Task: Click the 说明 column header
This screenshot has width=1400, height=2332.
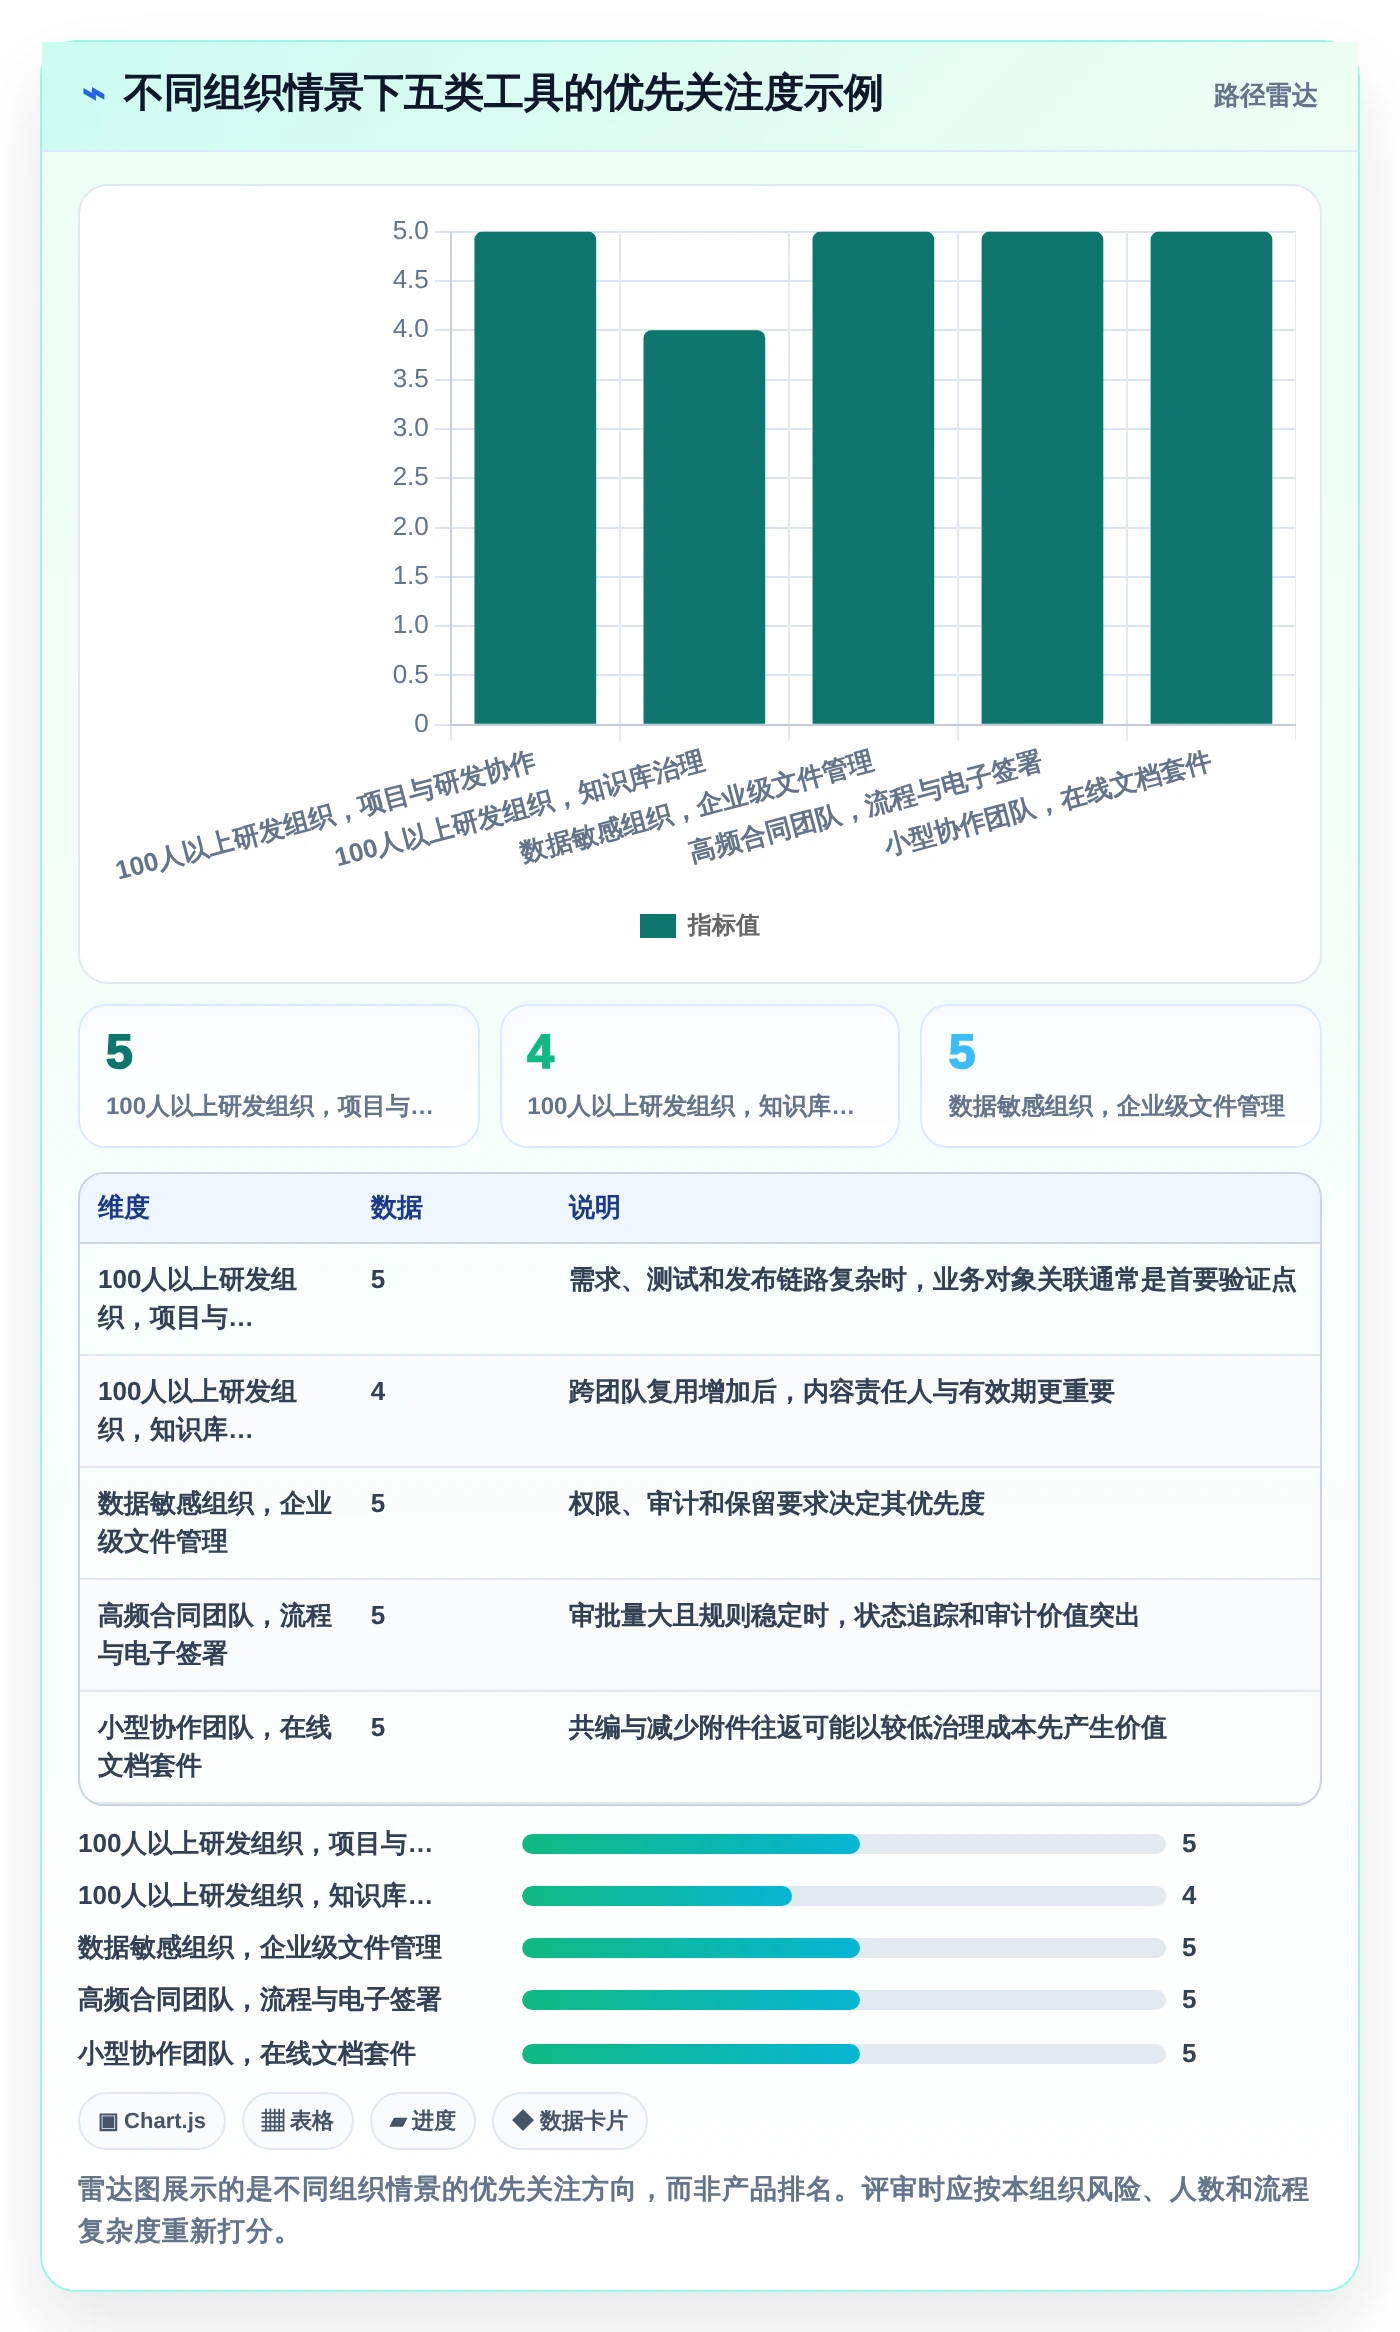Action: [595, 1208]
